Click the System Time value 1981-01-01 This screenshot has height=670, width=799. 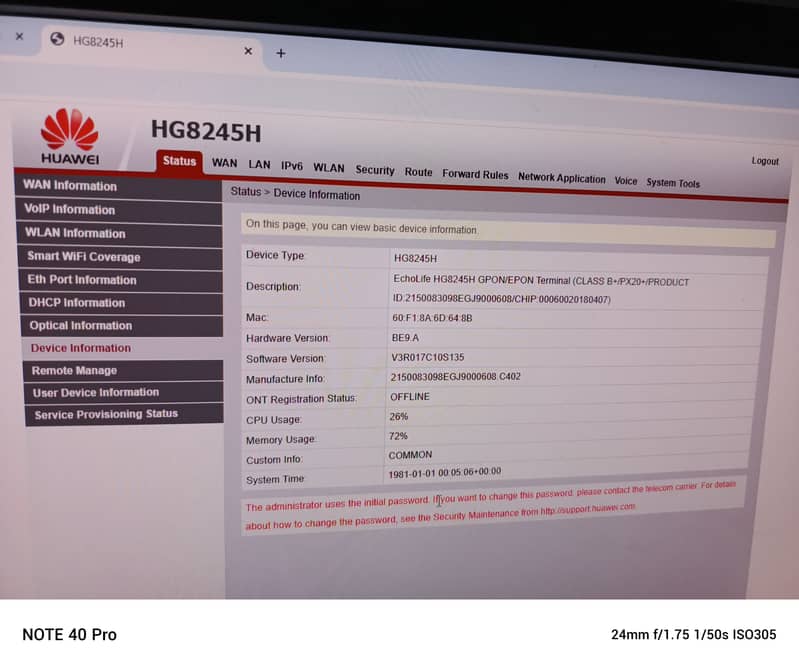444,473
